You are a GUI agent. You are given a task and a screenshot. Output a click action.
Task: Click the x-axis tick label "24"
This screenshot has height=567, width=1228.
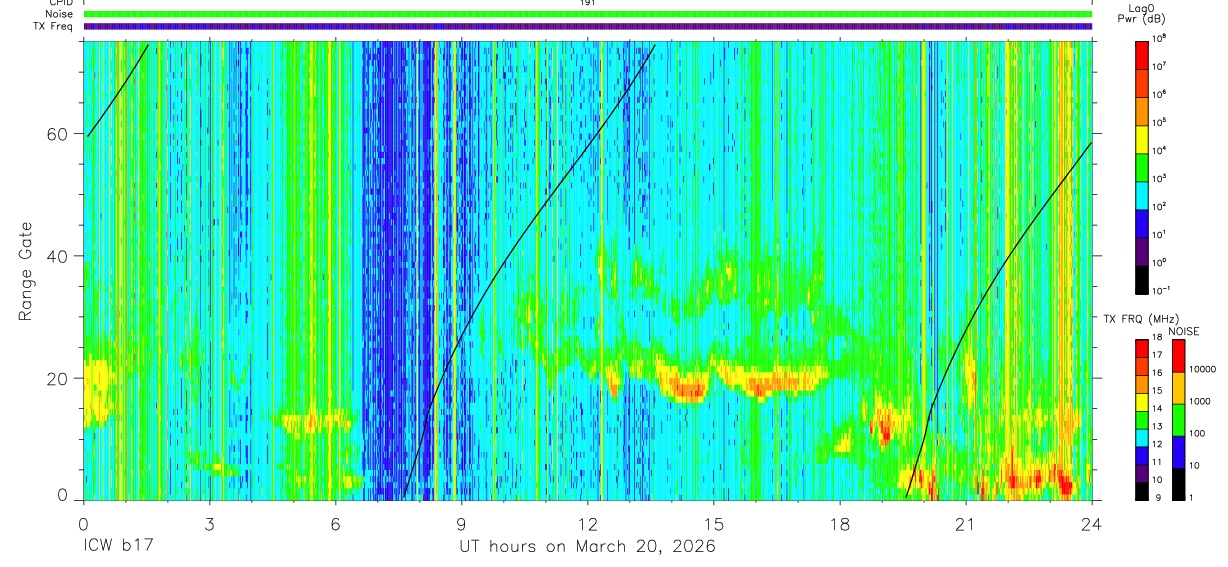[x=1091, y=524]
